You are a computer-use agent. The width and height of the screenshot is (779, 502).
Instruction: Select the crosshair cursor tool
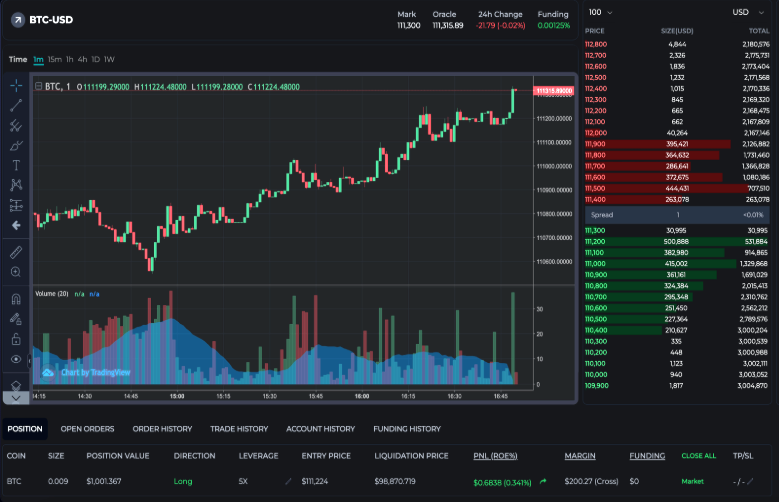[x=16, y=85]
